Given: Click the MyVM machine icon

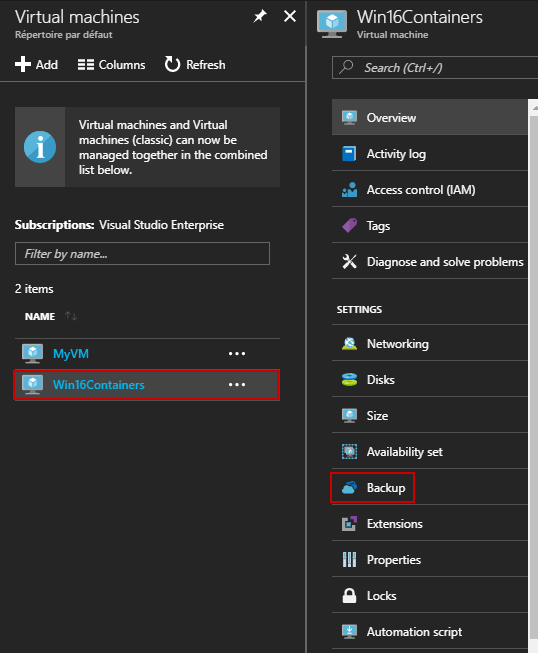Looking at the screenshot, I should coord(32,354).
